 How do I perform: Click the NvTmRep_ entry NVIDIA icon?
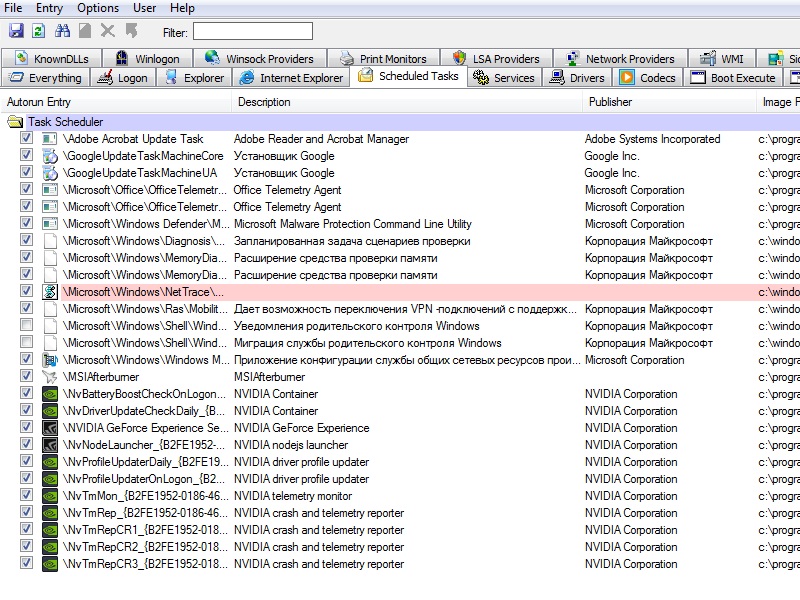tap(49, 513)
